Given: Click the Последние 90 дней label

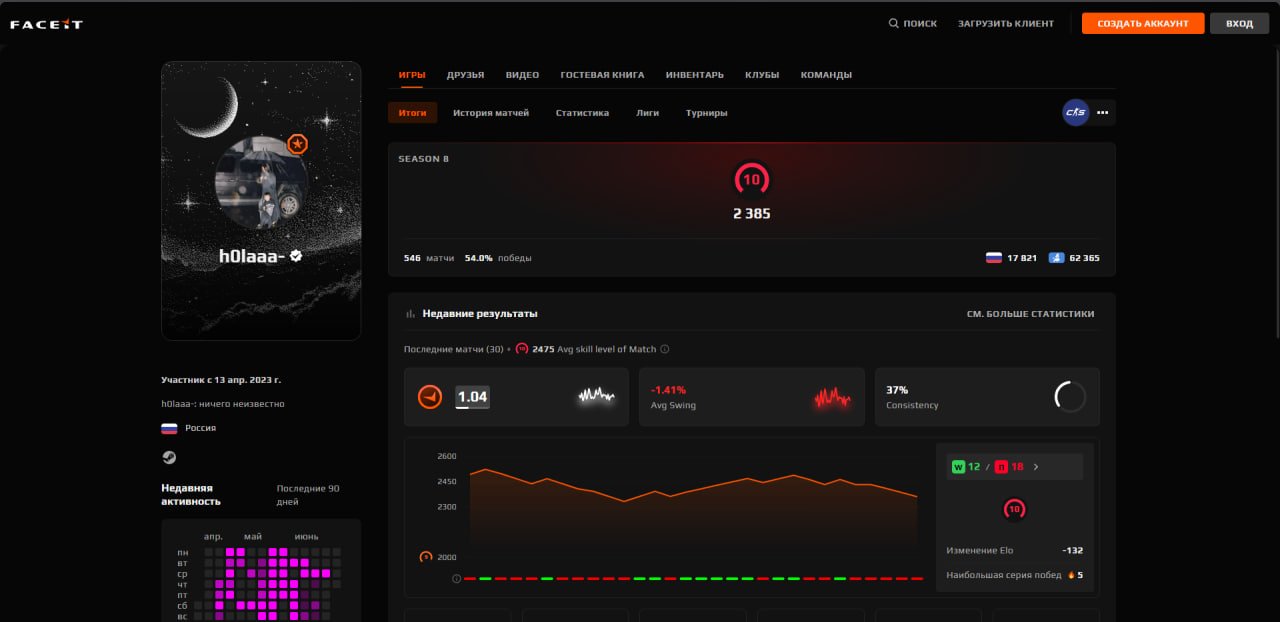Looking at the screenshot, I should 308,495.
